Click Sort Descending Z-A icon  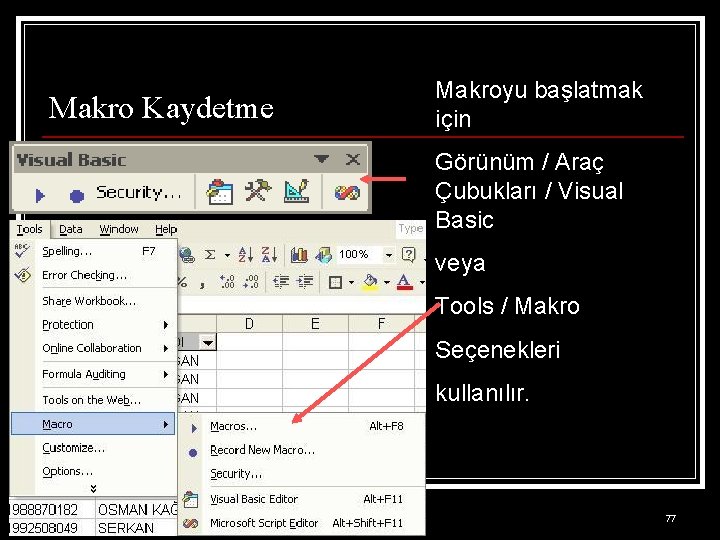tap(269, 254)
